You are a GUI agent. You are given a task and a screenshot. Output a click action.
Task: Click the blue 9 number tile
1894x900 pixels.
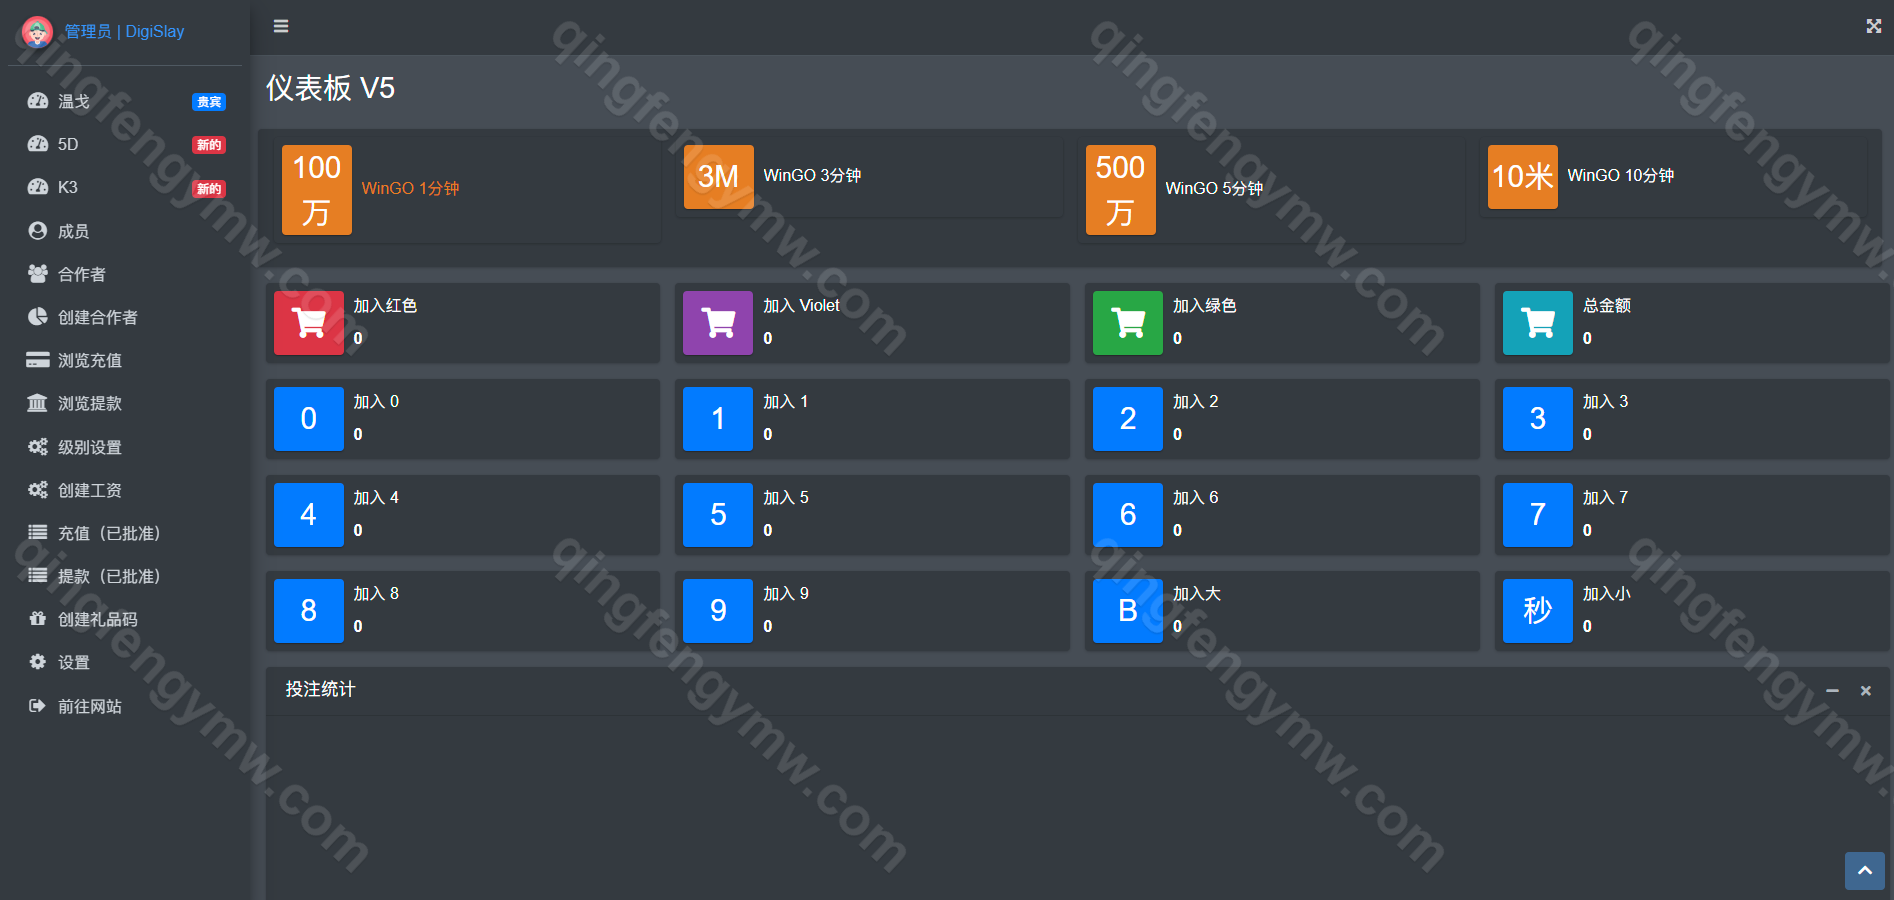click(718, 611)
